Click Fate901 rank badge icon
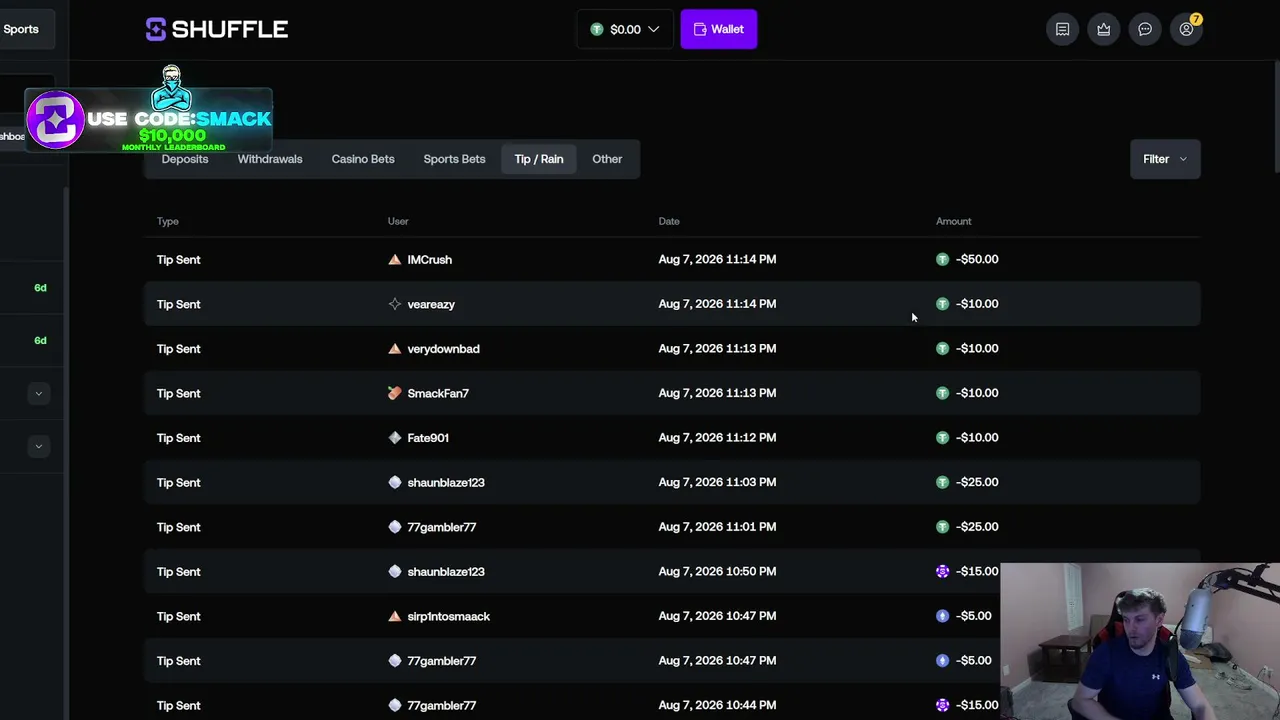The height and width of the screenshot is (720, 1280). (395, 437)
